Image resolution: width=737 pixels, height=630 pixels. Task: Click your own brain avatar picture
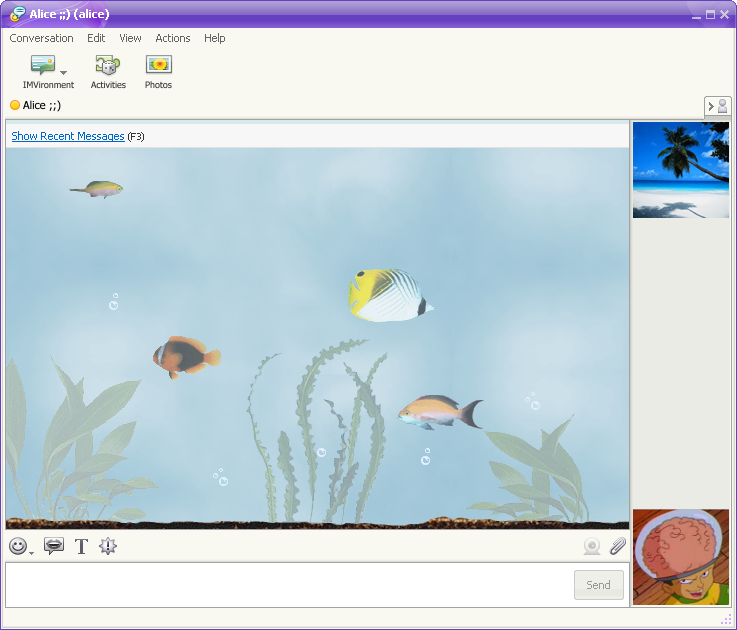[x=681, y=557]
